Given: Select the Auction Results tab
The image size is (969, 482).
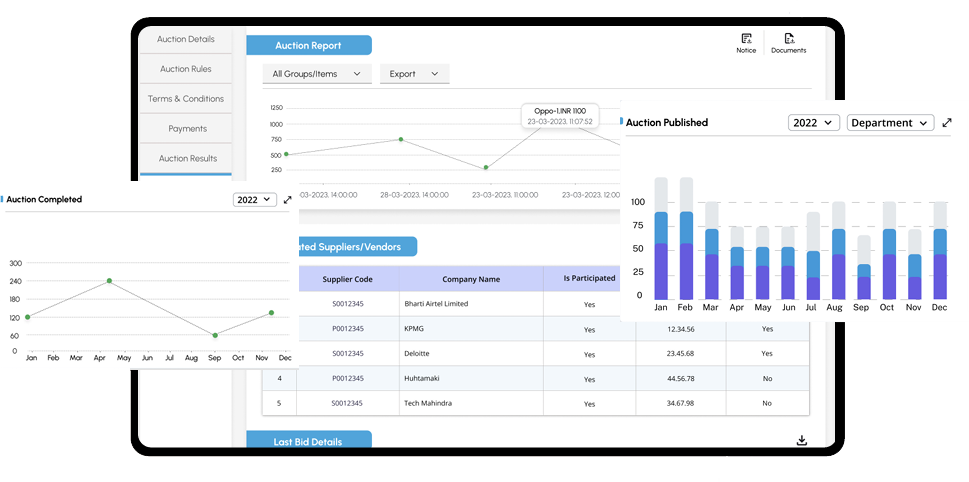Looking at the screenshot, I should tap(185, 158).
